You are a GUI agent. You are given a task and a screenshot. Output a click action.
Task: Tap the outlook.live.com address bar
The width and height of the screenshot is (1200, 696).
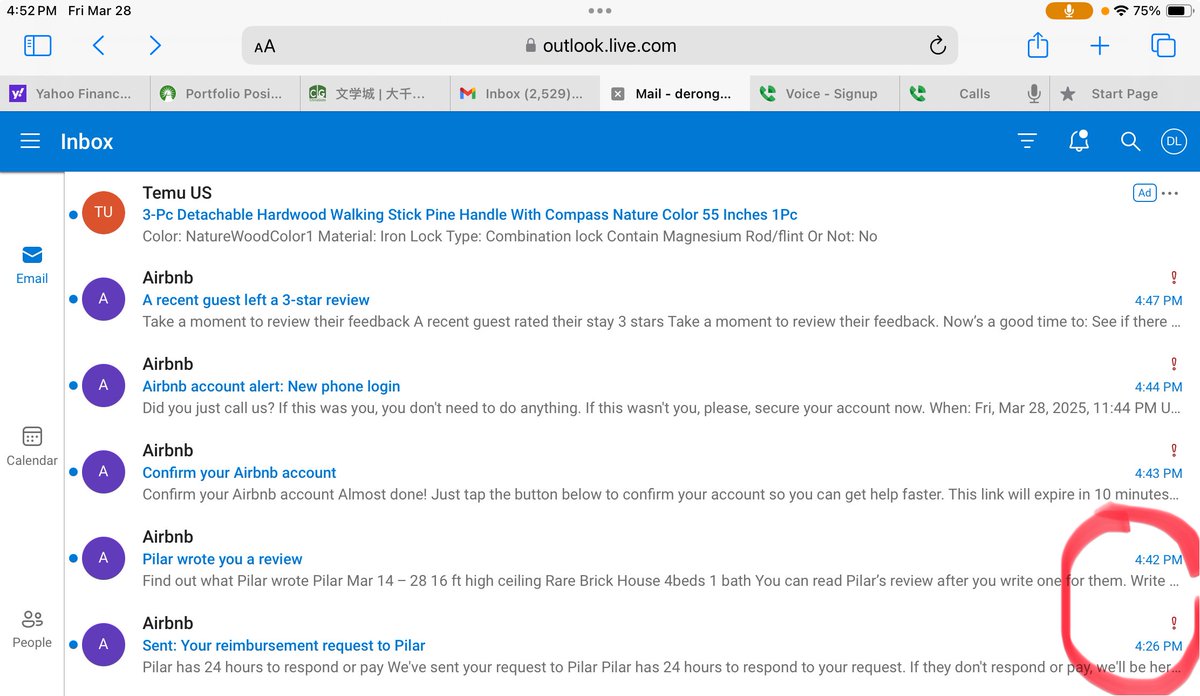tap(600, 45)
